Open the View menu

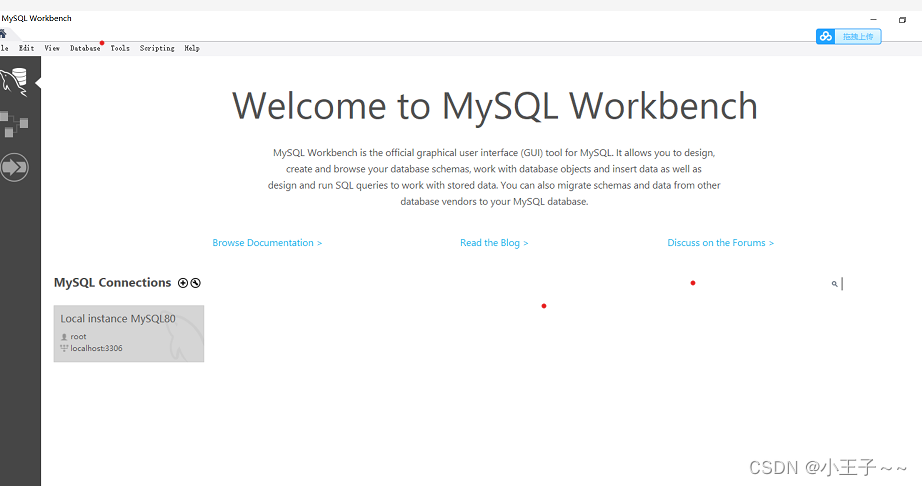52,48
